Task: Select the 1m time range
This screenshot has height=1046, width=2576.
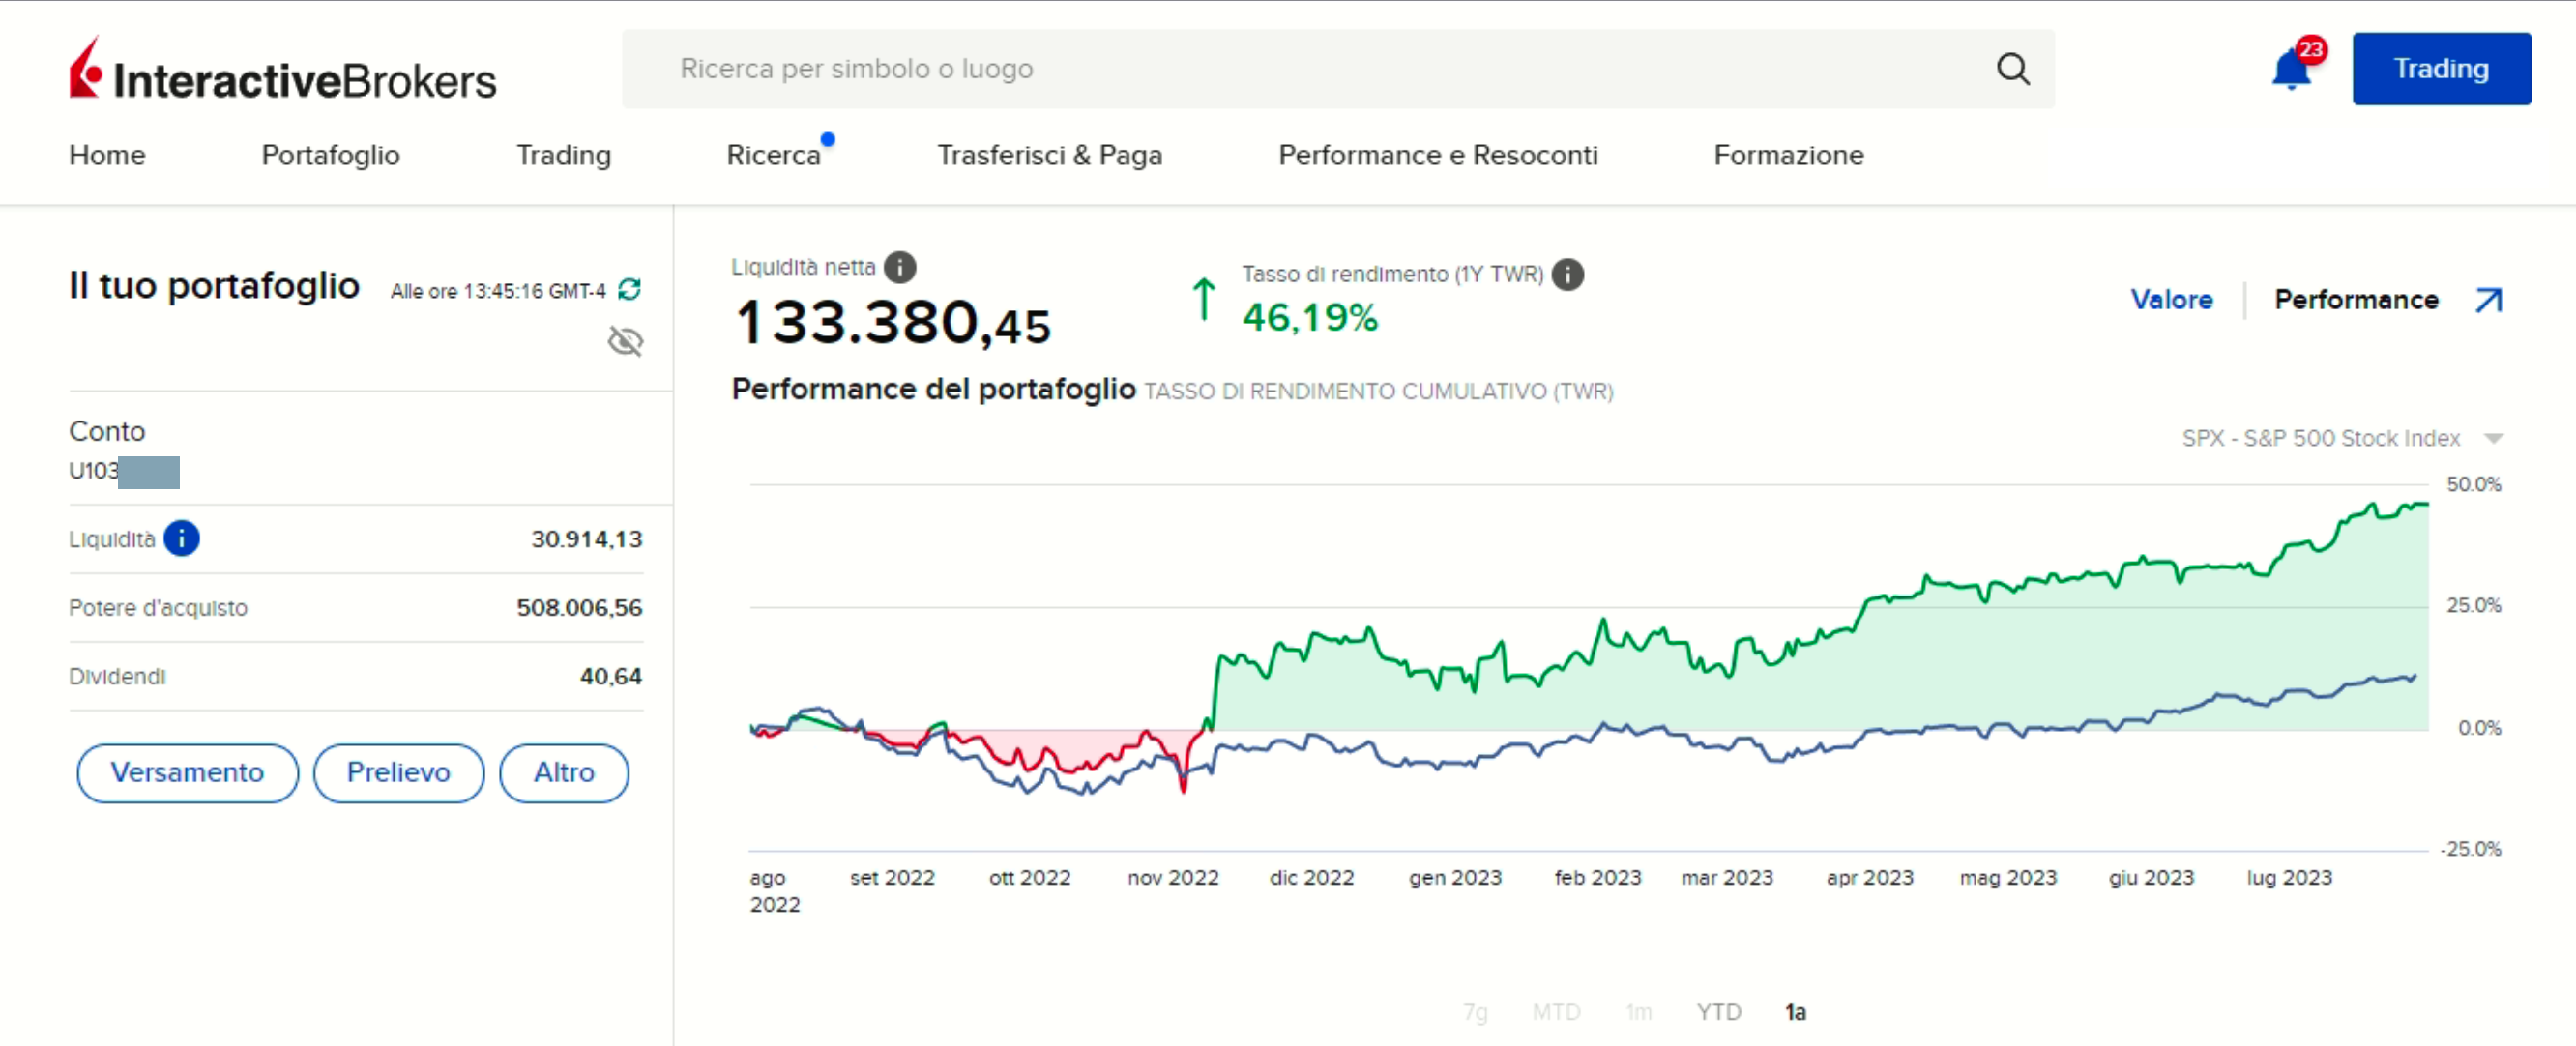Action: click(1639, 1012)
